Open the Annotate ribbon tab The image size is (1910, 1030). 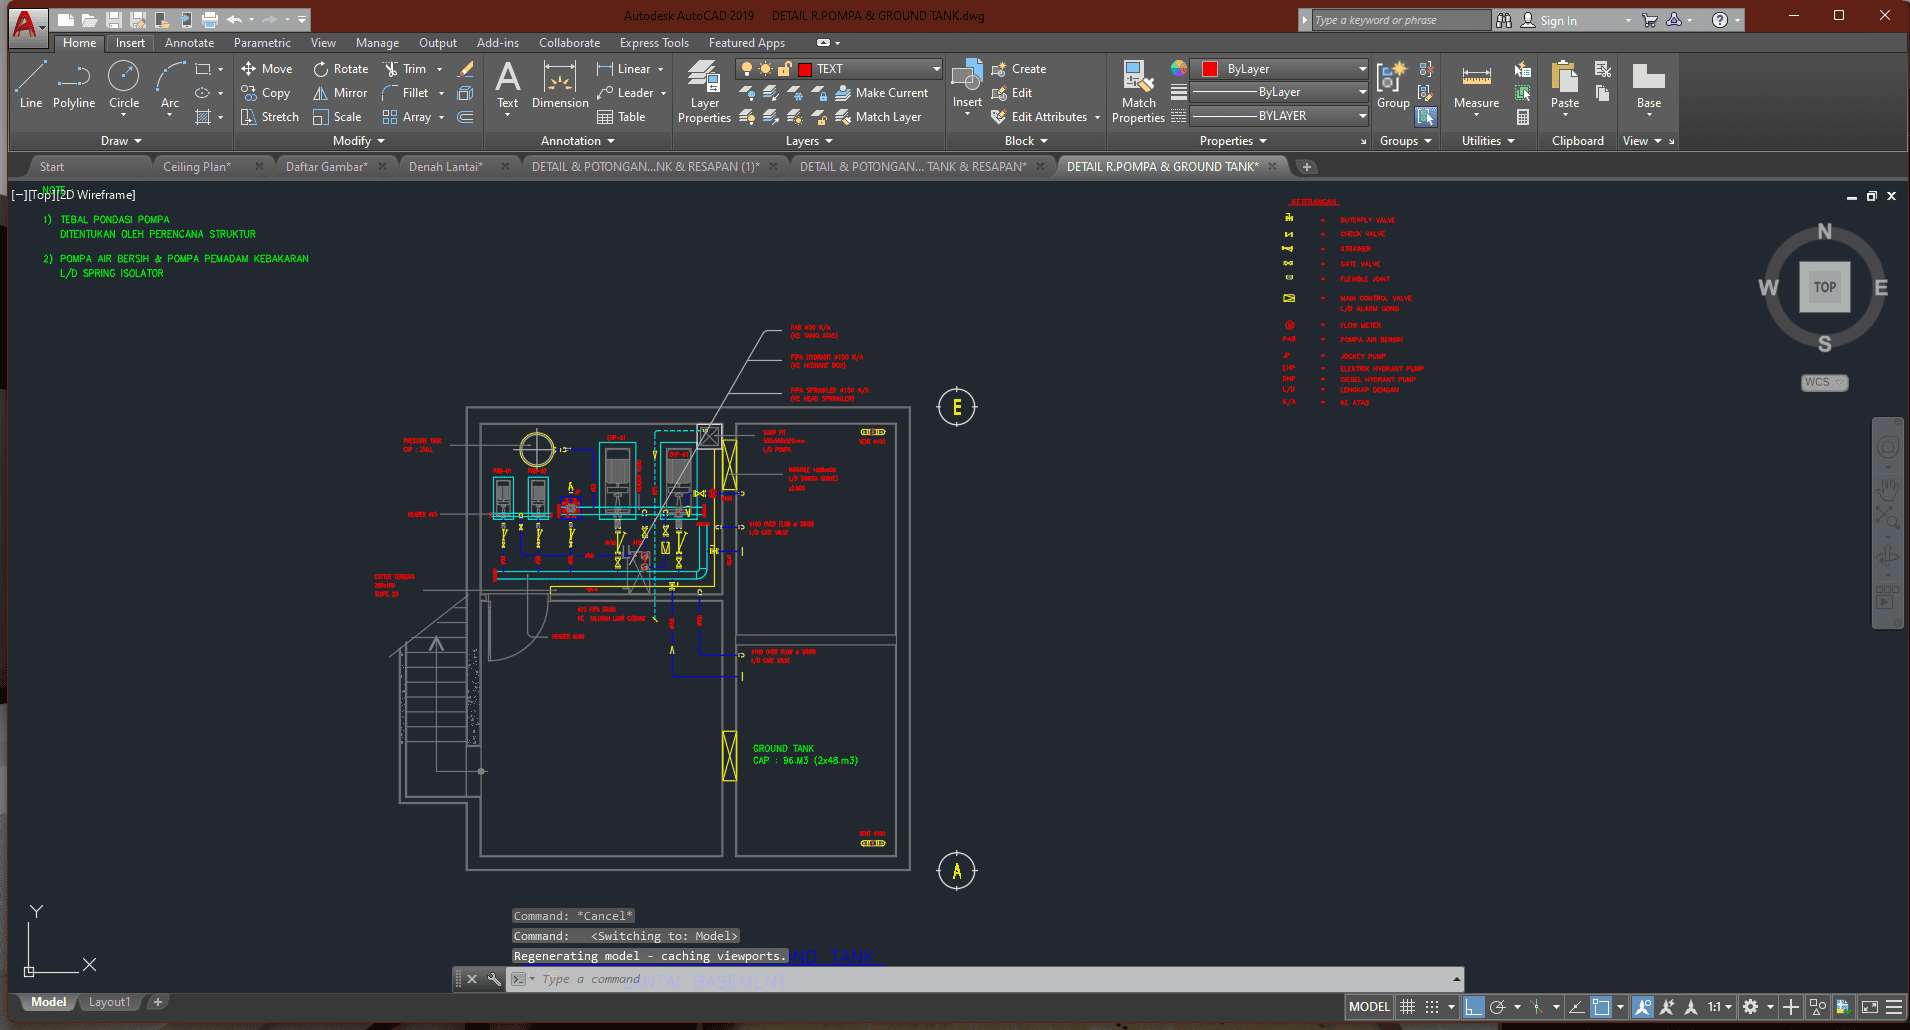[x=189, y=43]
